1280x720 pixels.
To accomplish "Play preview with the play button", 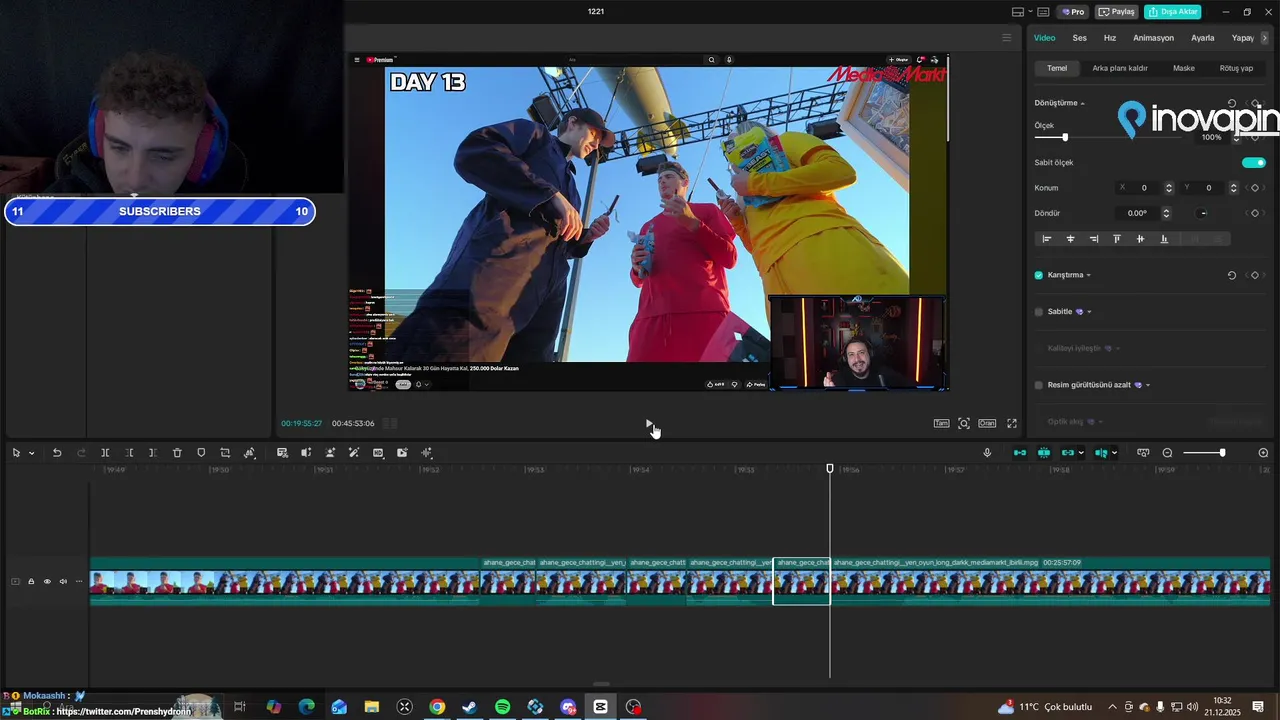I will 649,424.
